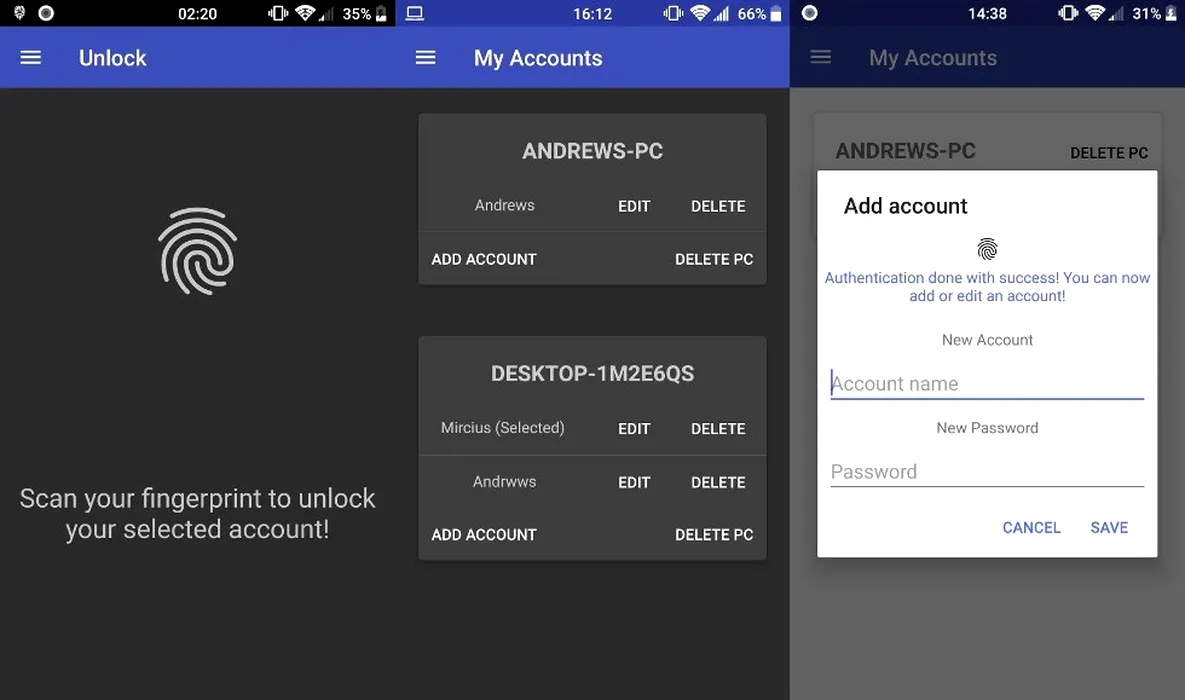Open dimmed hamburger menu behind Add account dialog
1185x700 pixels.
(x=821, y=57)
